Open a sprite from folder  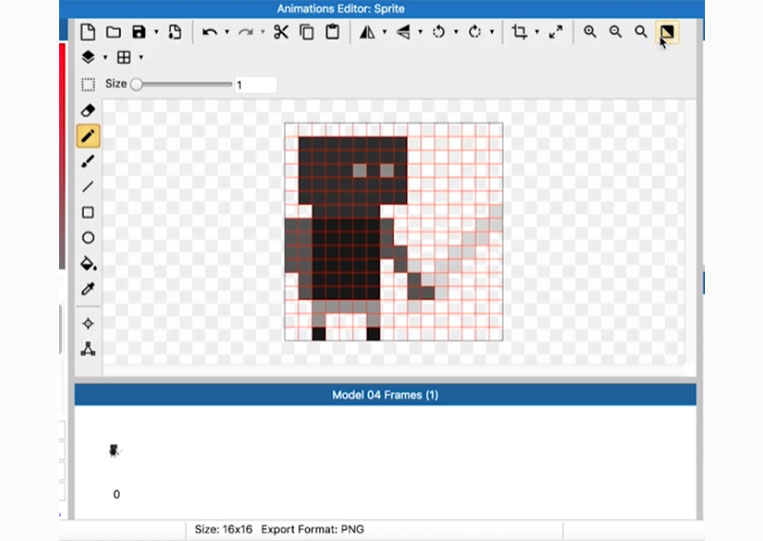(x=113, y=32)
